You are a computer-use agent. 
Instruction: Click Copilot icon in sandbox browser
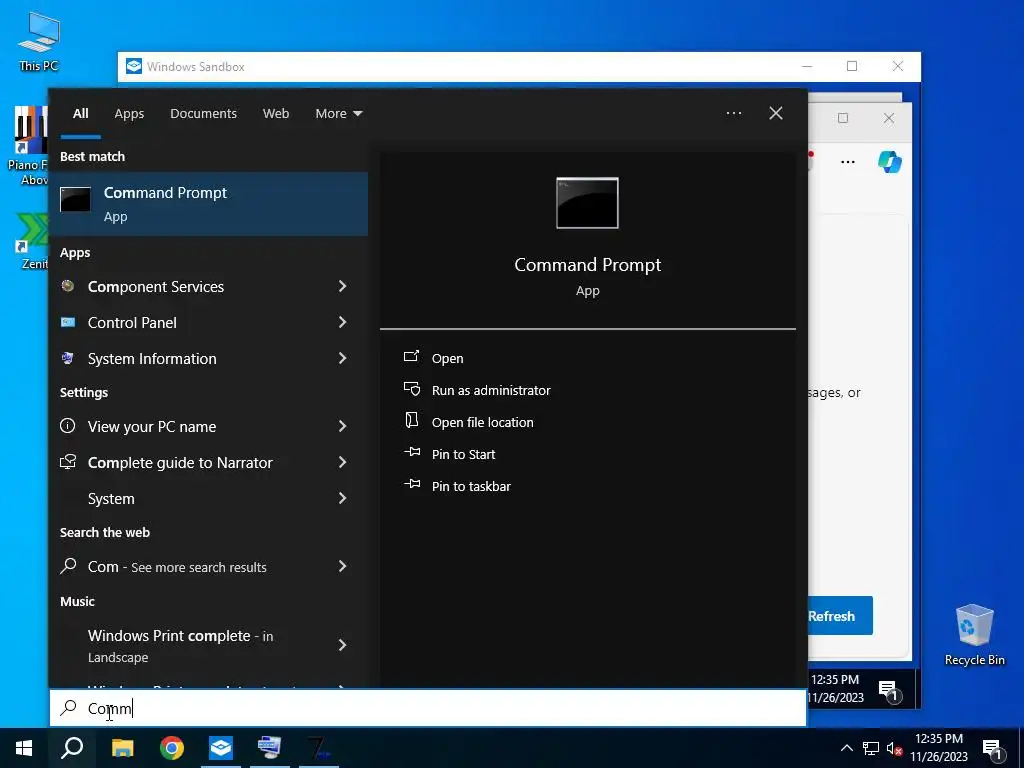pyautogui.click(x=889, y=161)
